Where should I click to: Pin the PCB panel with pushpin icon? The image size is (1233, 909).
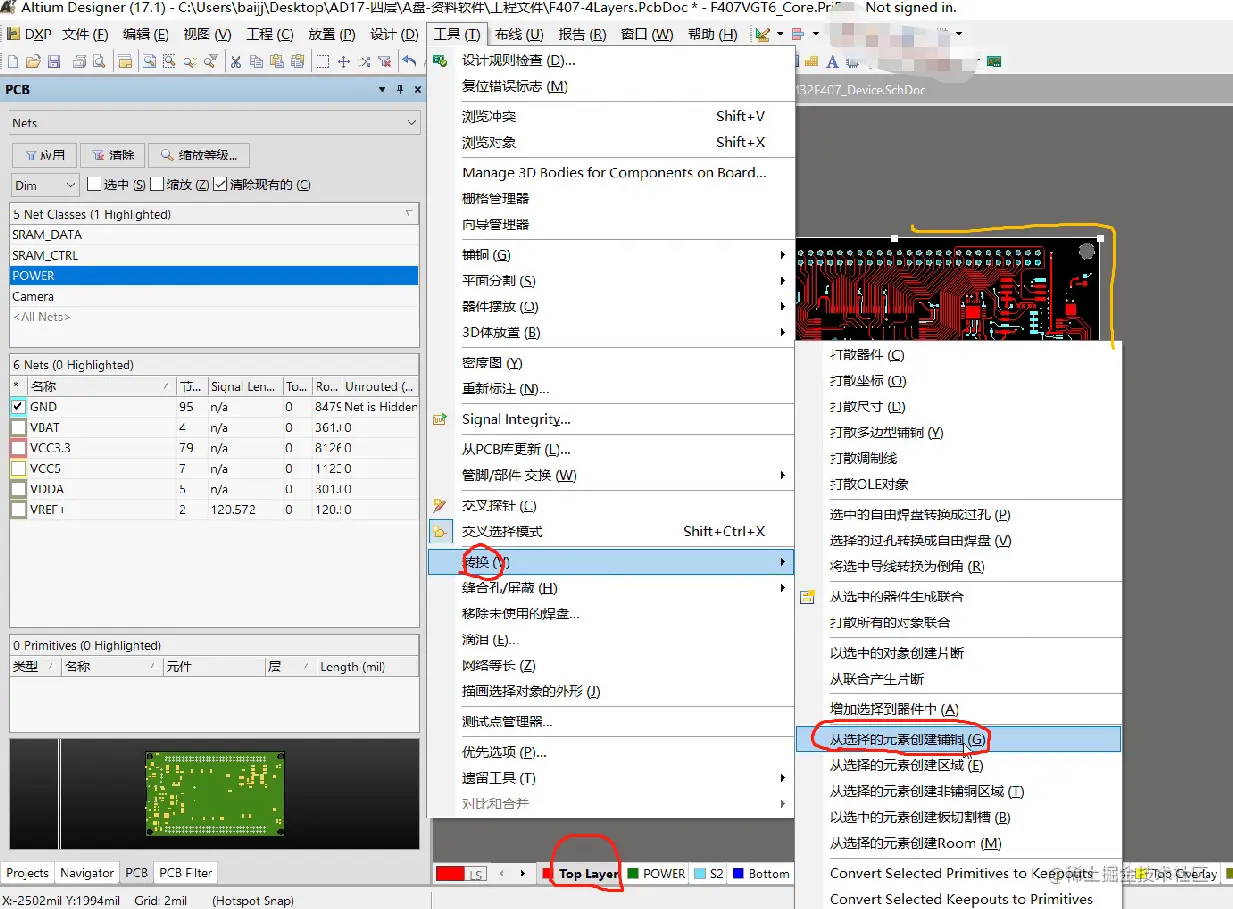[400, 89]
